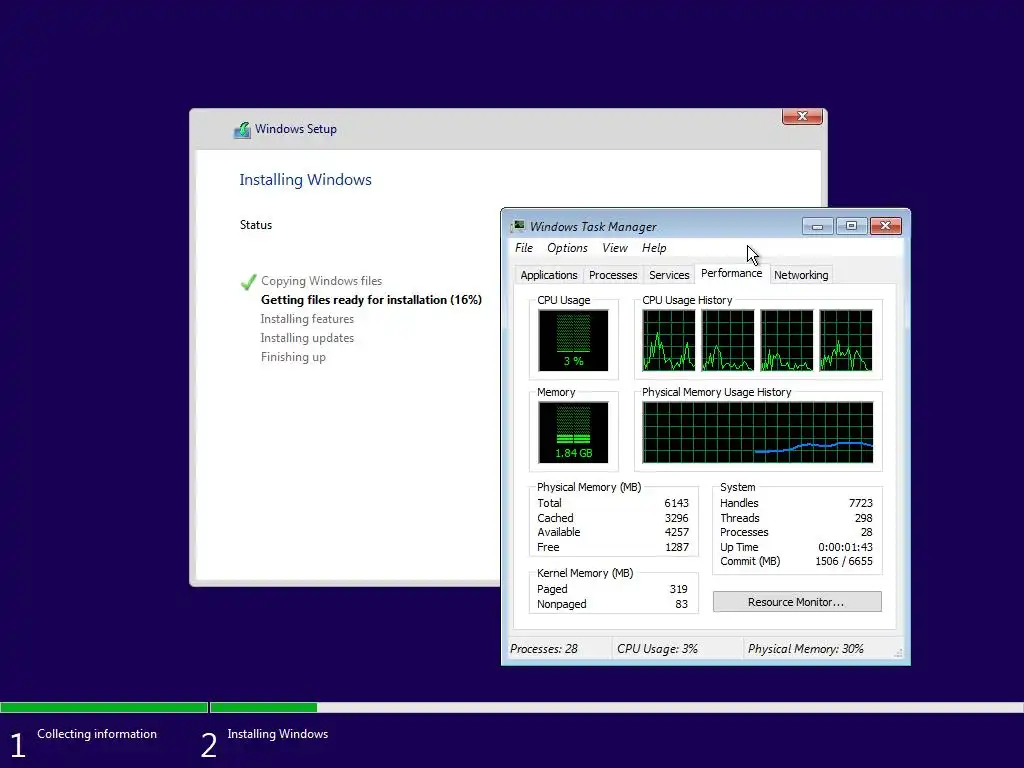Switch to the Applications tab

[x=549, y=275]
